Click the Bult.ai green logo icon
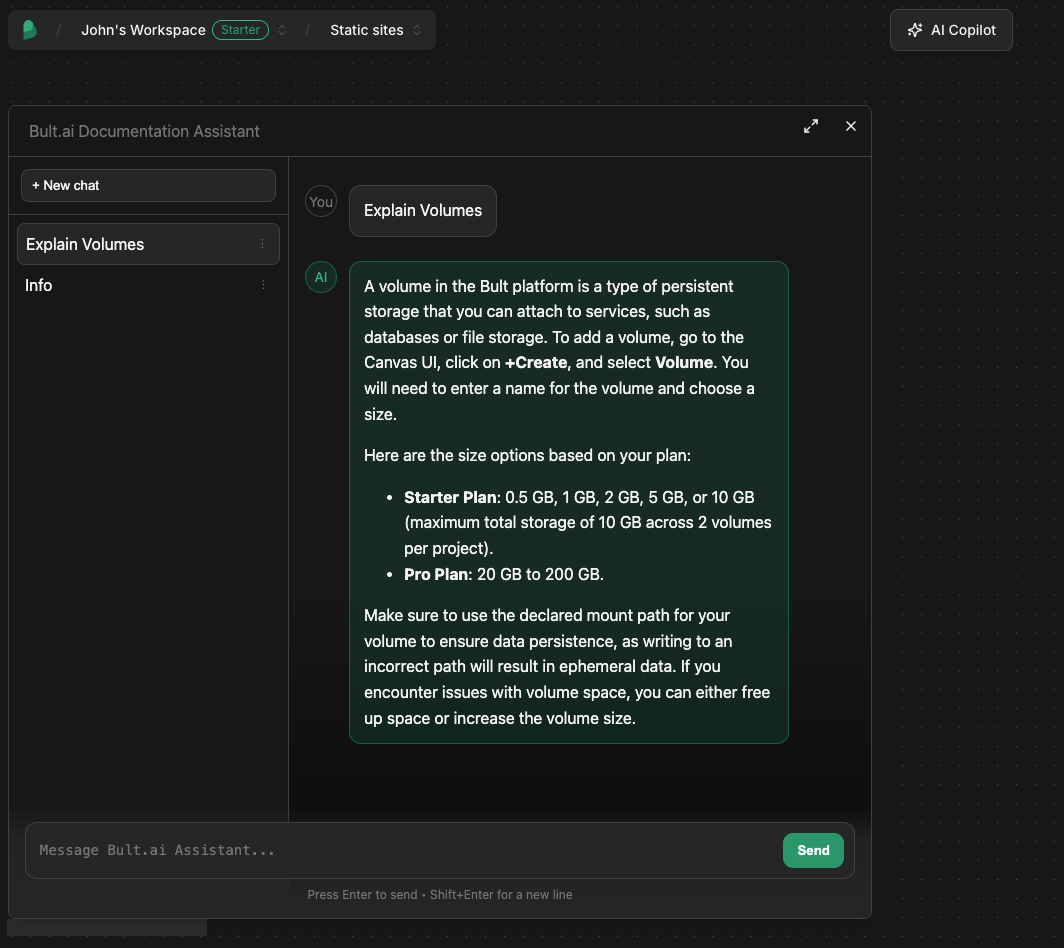This screenshot has width=1064, height=948. tap(27, 29)
